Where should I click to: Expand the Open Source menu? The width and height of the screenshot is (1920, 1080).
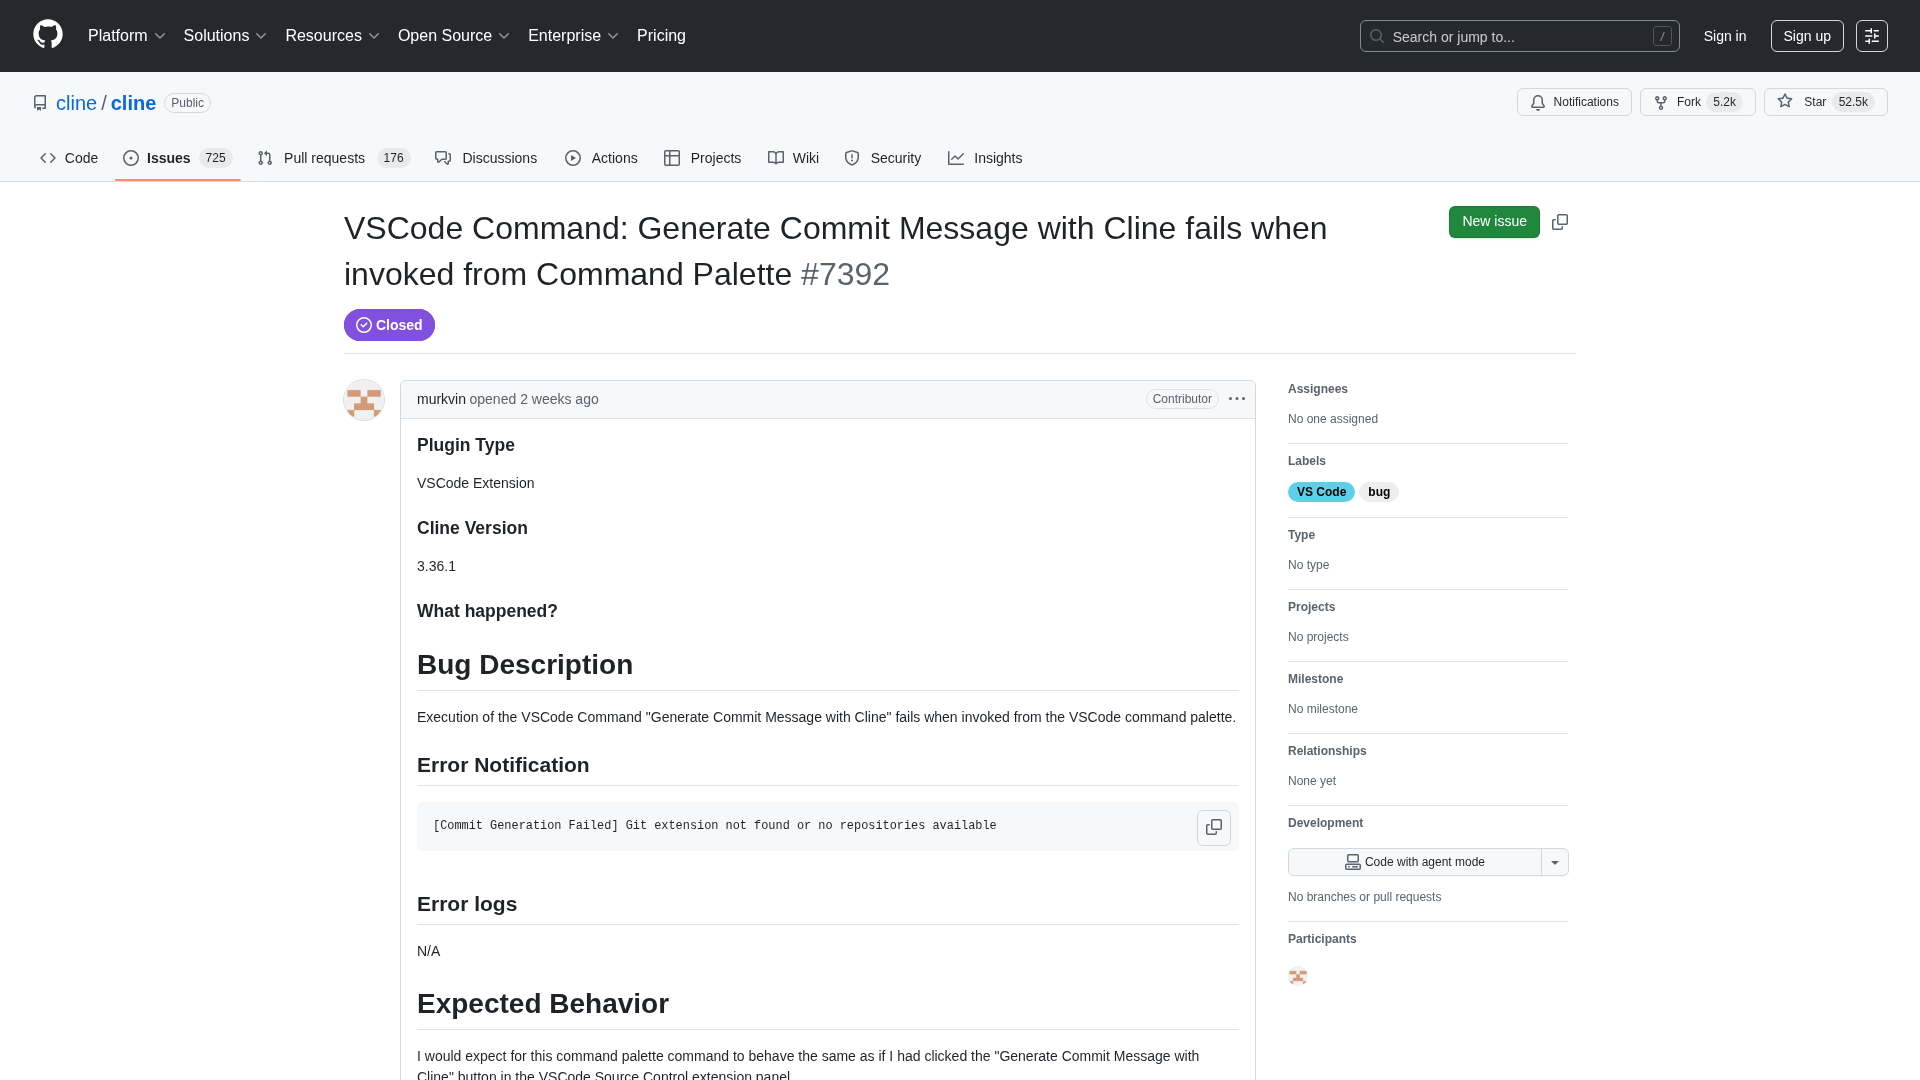tap(454, 36)
